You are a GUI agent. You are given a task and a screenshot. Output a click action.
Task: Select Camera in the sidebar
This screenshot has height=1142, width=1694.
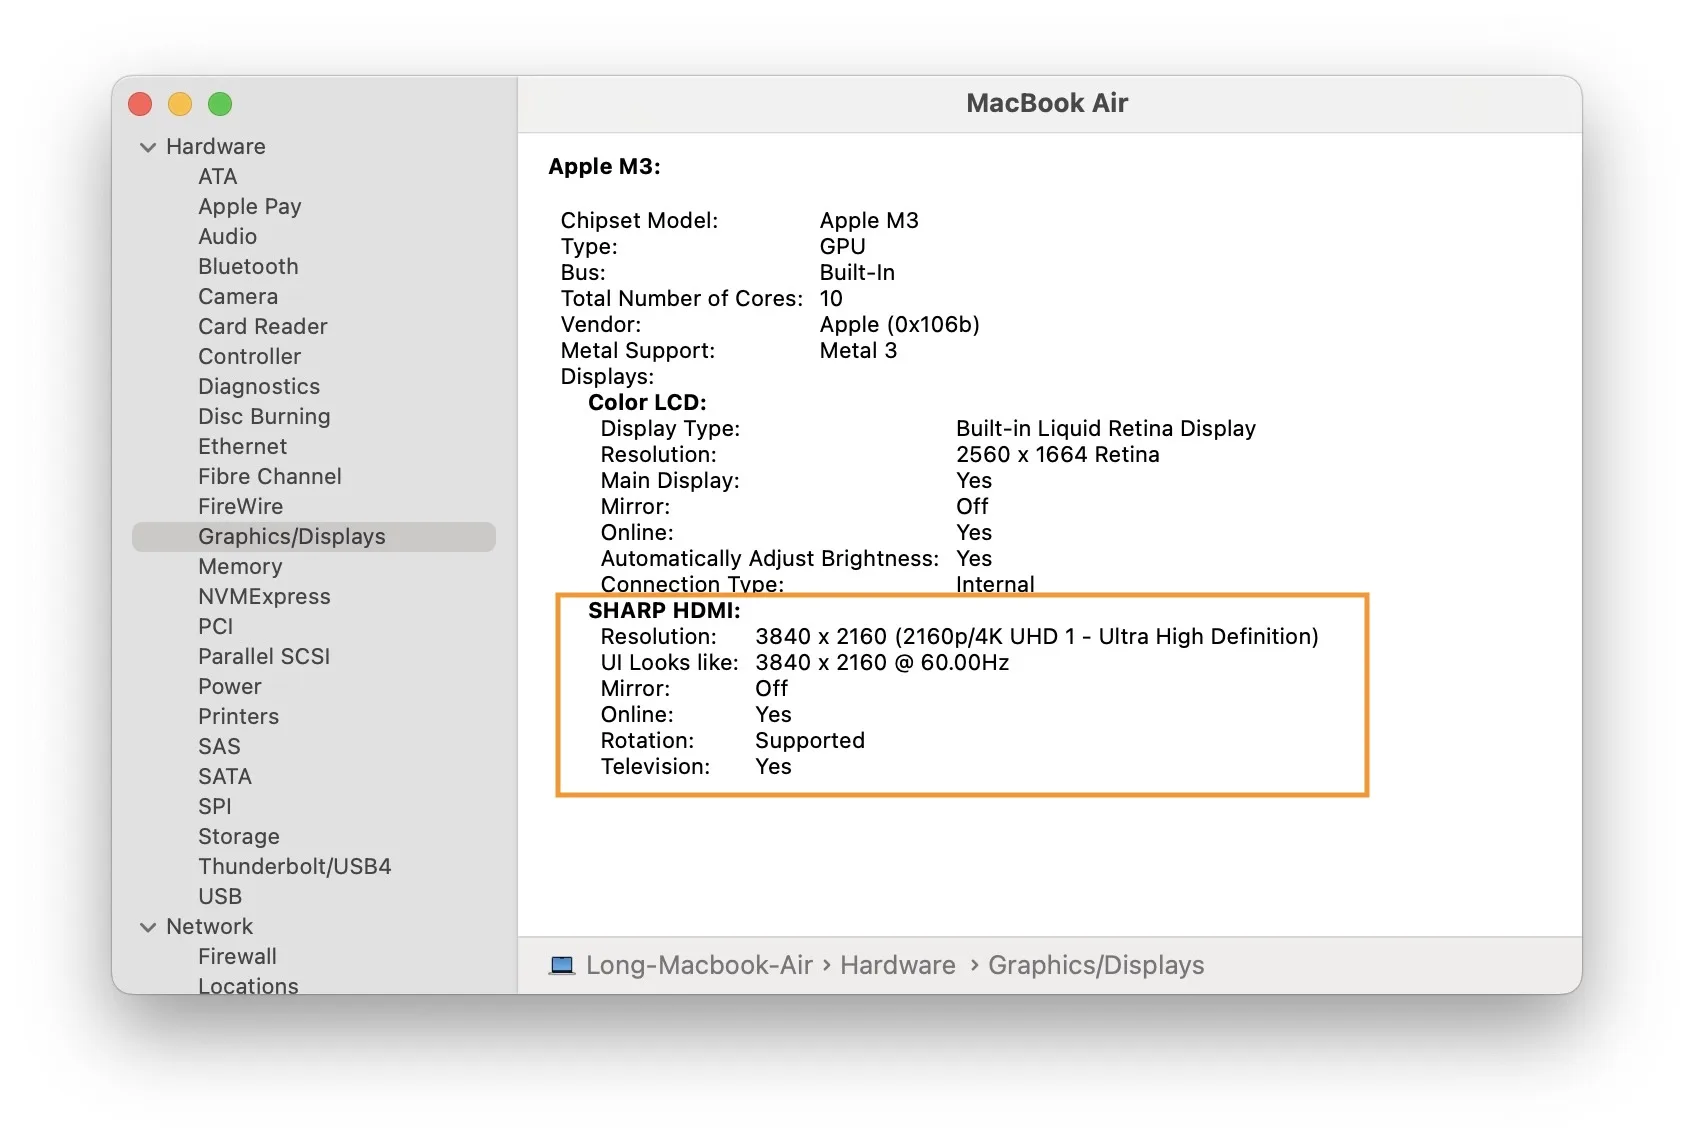click(238, 297)
